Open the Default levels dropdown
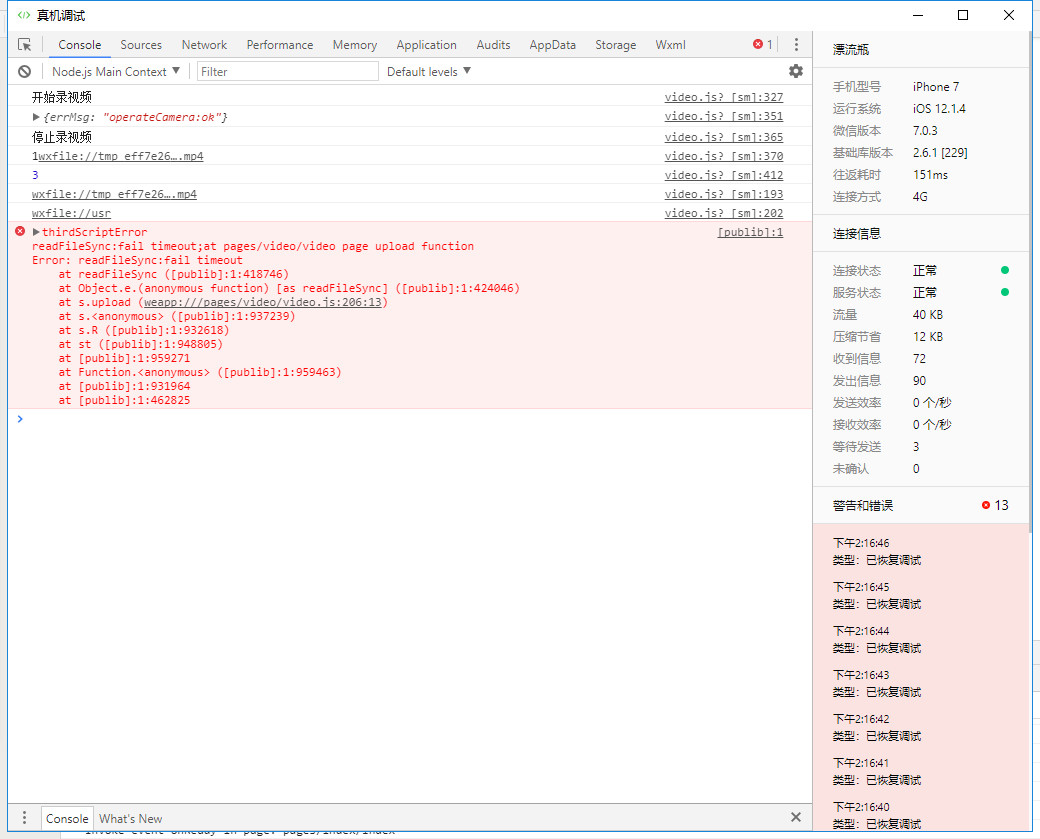The height and width of the screenshot is (839, 1040). pos(428,71)
